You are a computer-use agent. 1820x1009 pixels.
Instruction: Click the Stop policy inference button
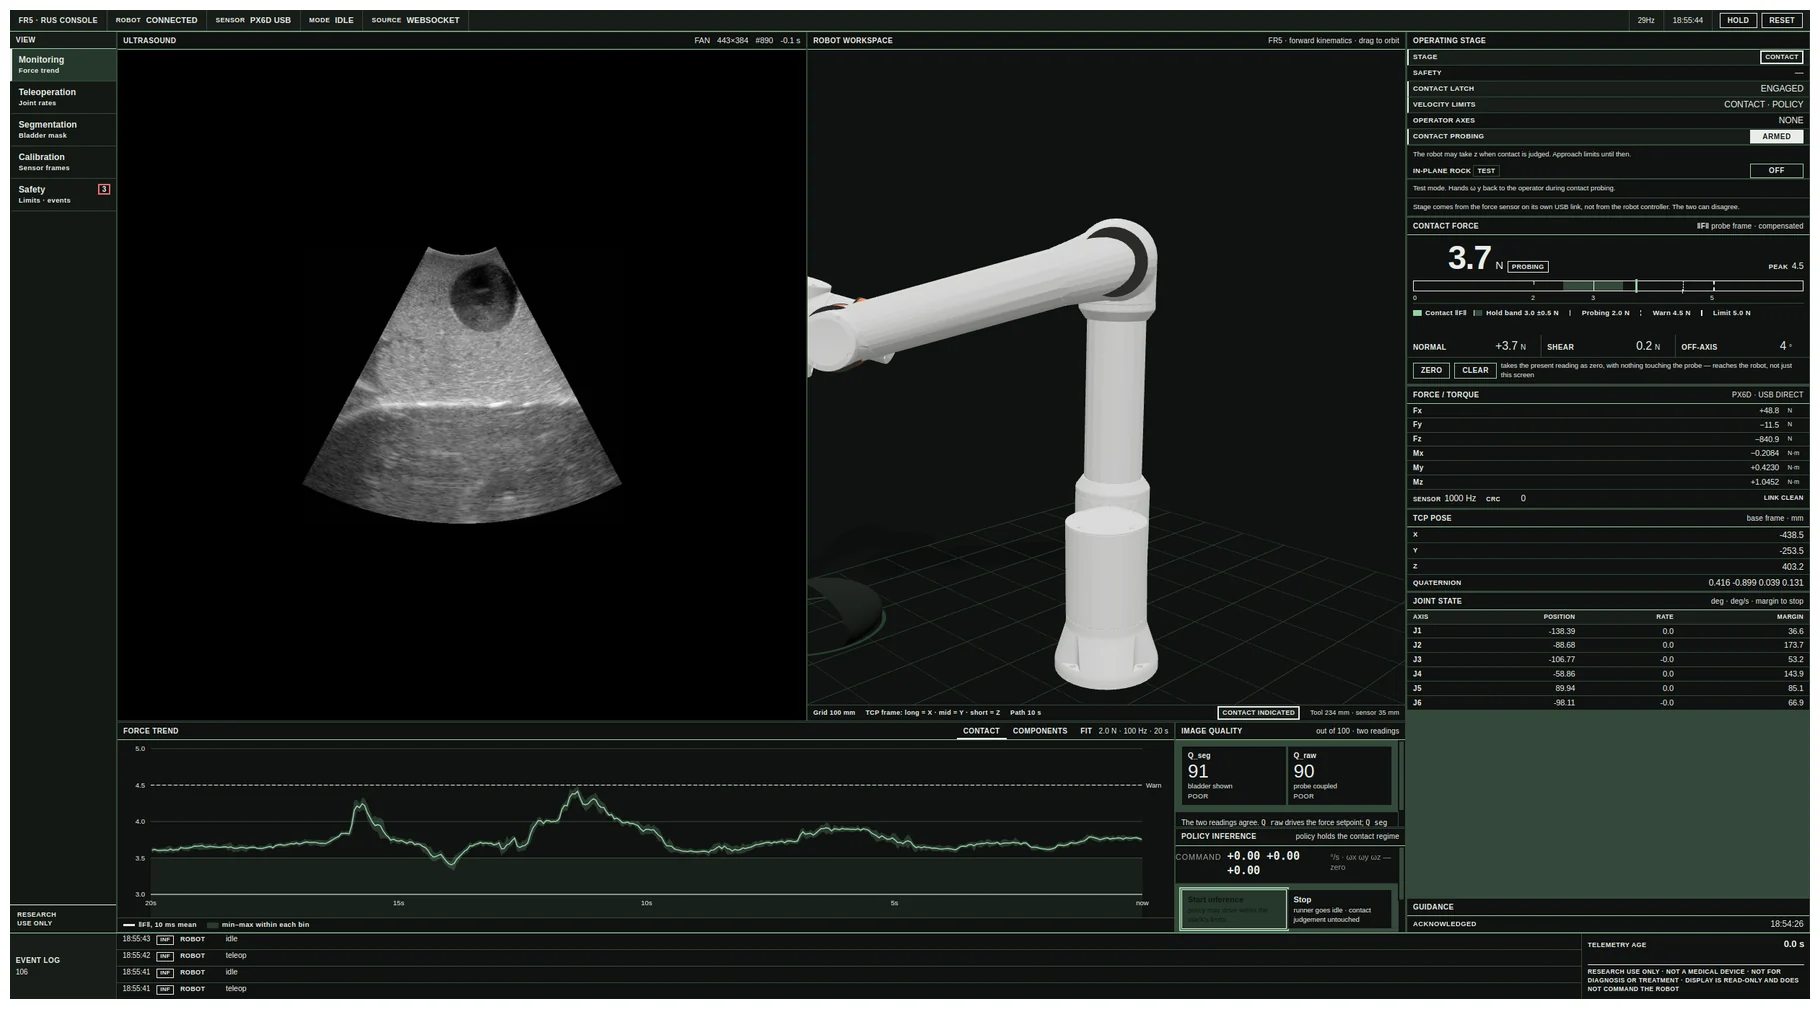click(x=1340, y=909)
